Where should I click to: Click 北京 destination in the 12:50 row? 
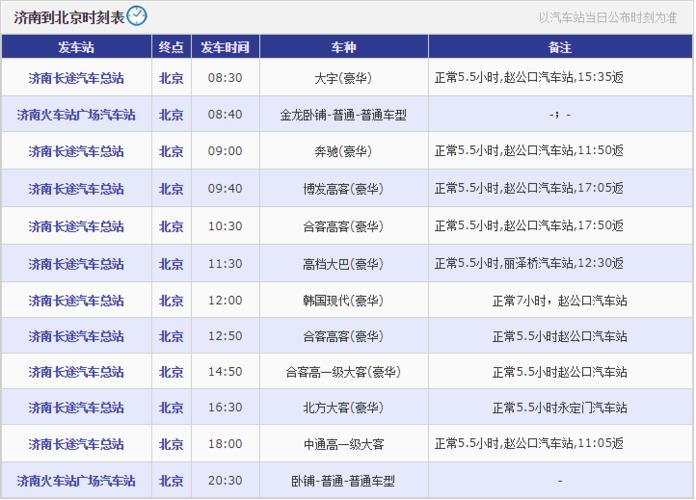171,336
